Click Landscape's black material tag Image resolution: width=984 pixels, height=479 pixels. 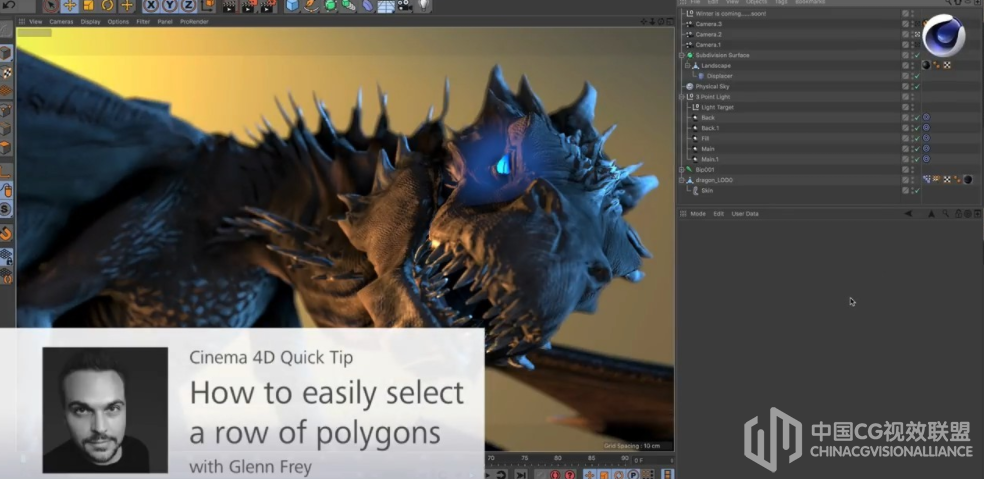pyautogui.click(x=926, y=65)
